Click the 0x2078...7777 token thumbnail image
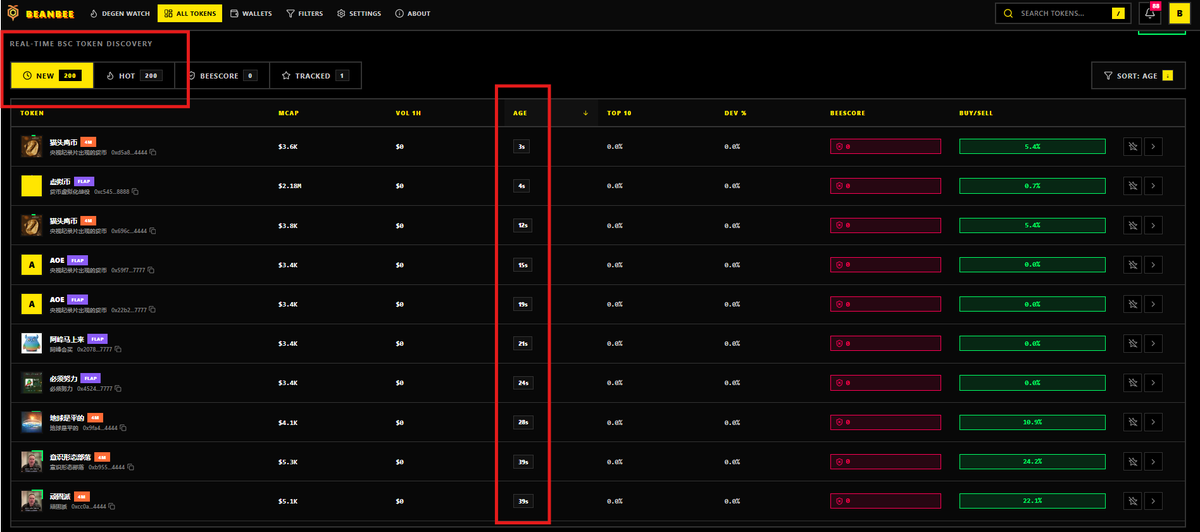Image resolution: width=1200 pixels, height=532 pixels. [31, 343]
